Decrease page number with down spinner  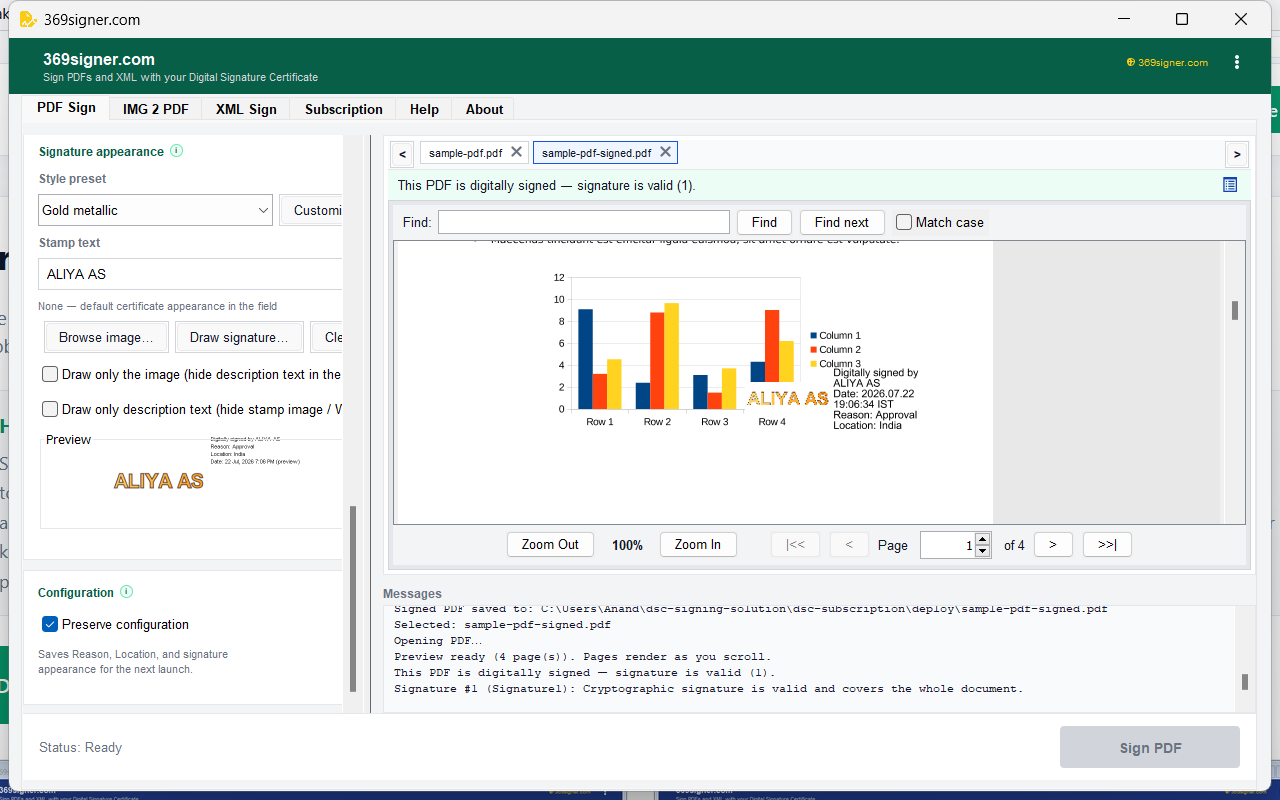pos(982,551)
